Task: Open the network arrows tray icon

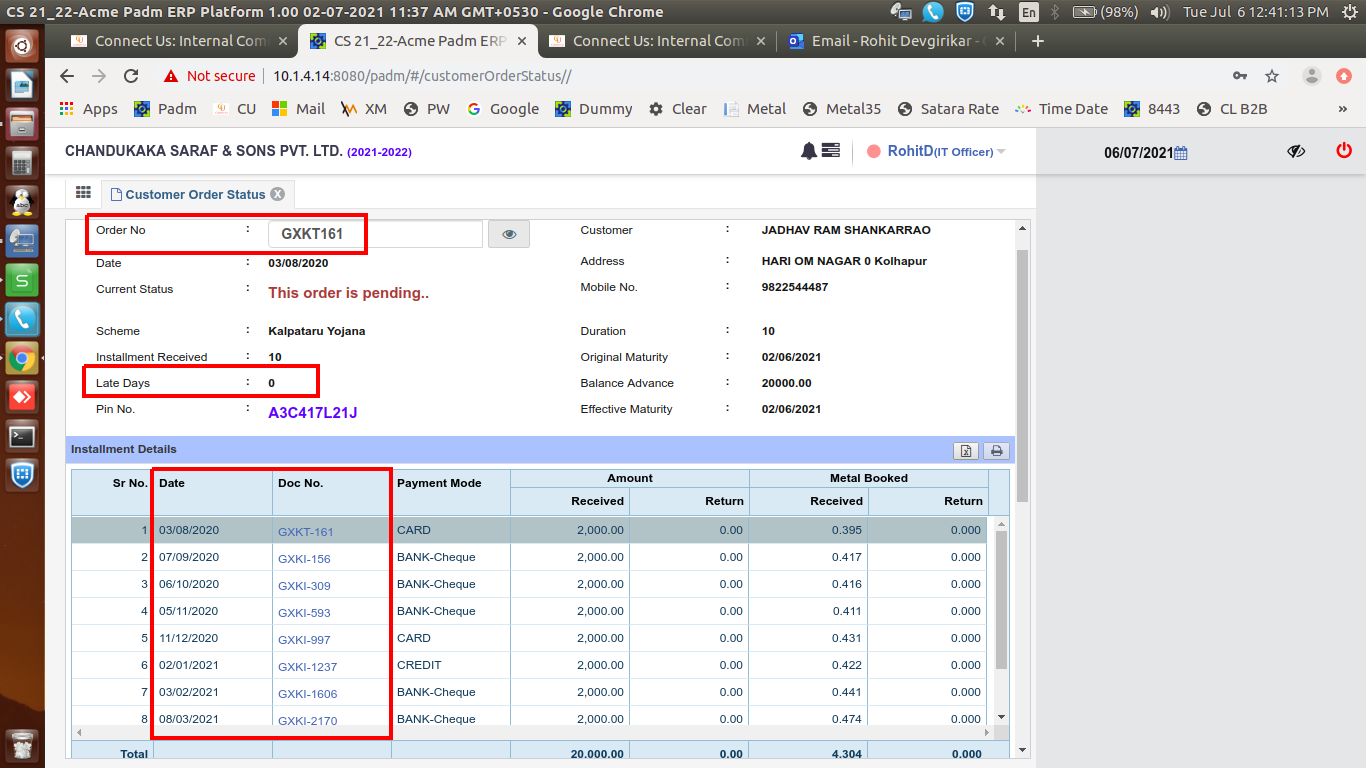Action: click(996, 12)
